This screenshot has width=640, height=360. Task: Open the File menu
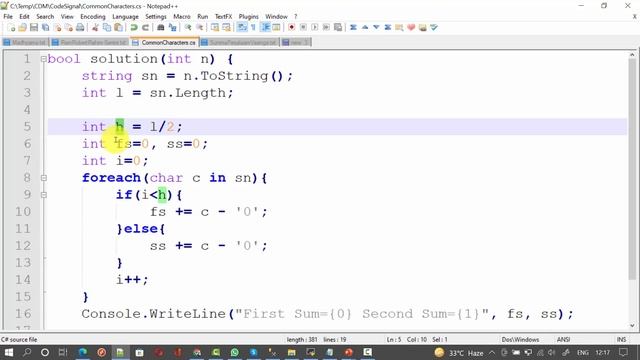click(x=8, y=16)
